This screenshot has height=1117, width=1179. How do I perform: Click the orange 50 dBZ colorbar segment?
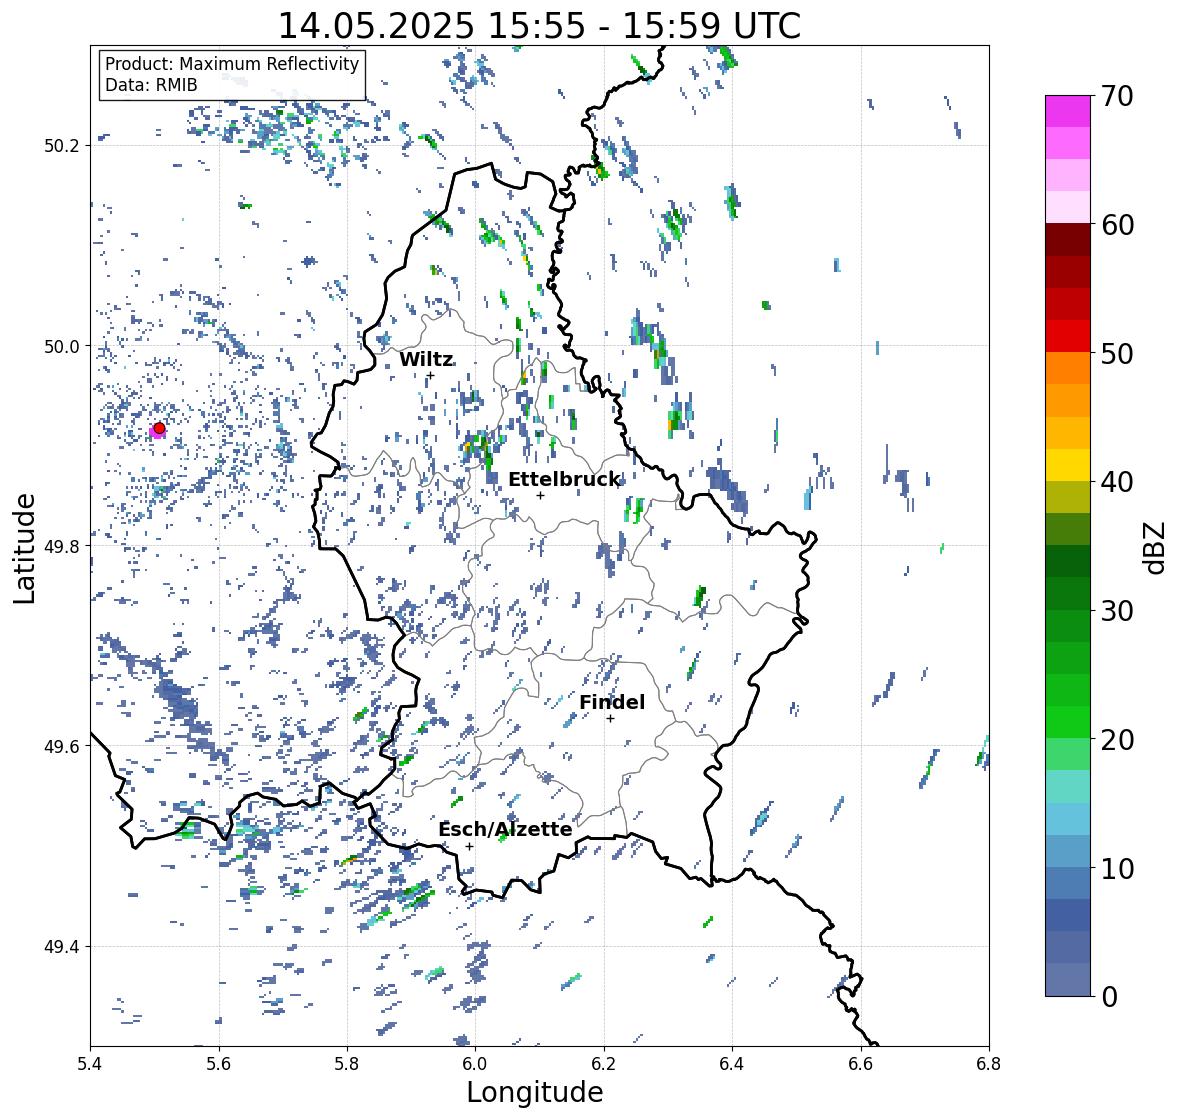tap(1068, 368)
